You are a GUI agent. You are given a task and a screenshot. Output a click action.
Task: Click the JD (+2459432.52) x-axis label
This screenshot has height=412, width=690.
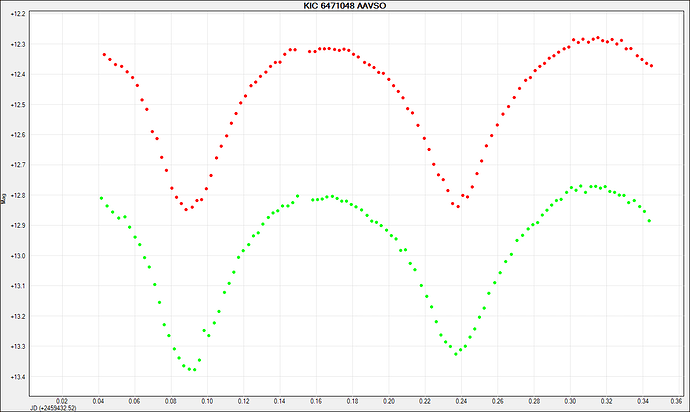tap(53, 408)
